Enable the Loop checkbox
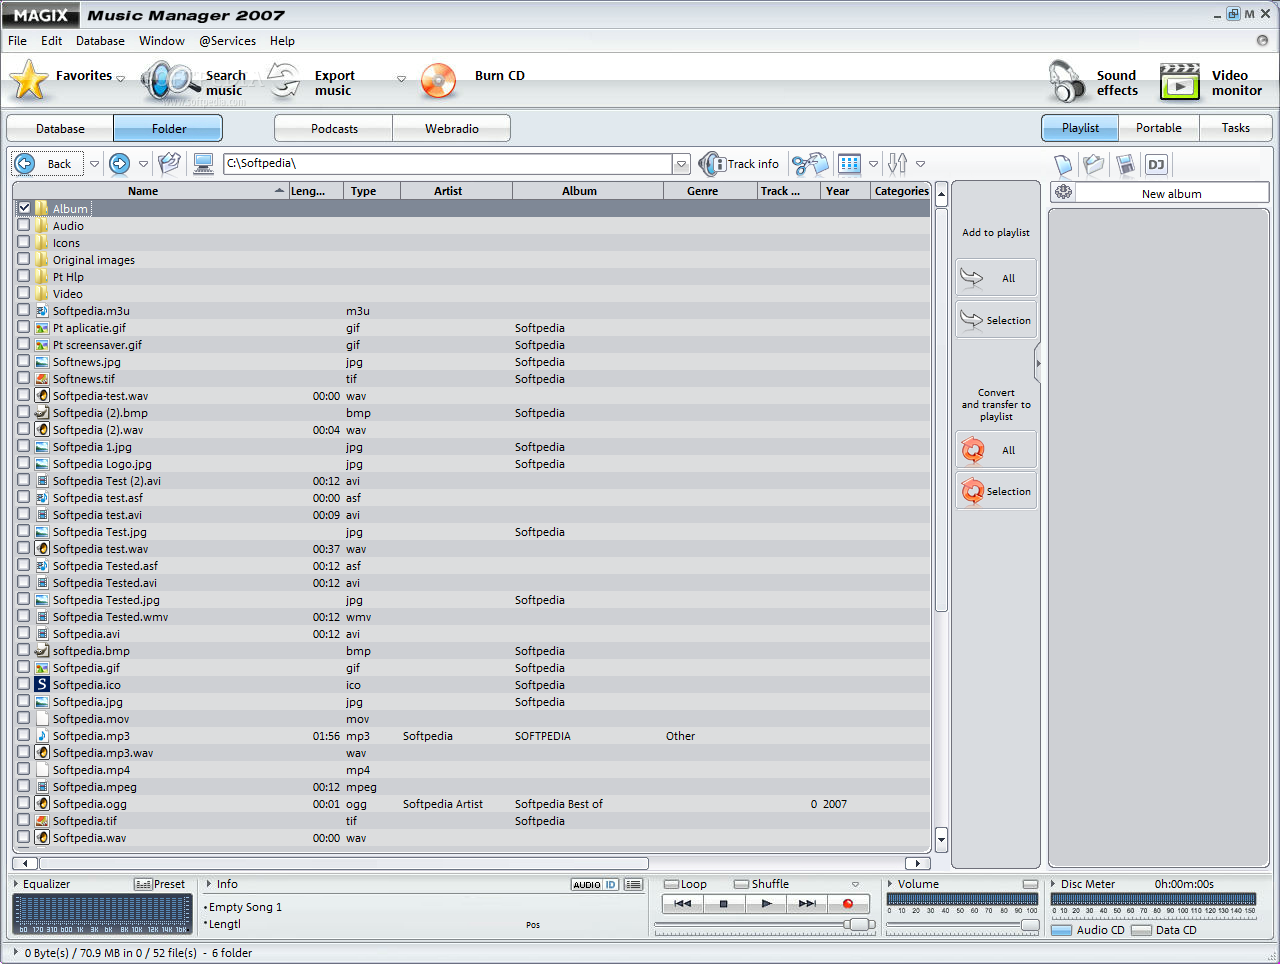This screenshot has height=964, width=1280. (x=672, y=885)
